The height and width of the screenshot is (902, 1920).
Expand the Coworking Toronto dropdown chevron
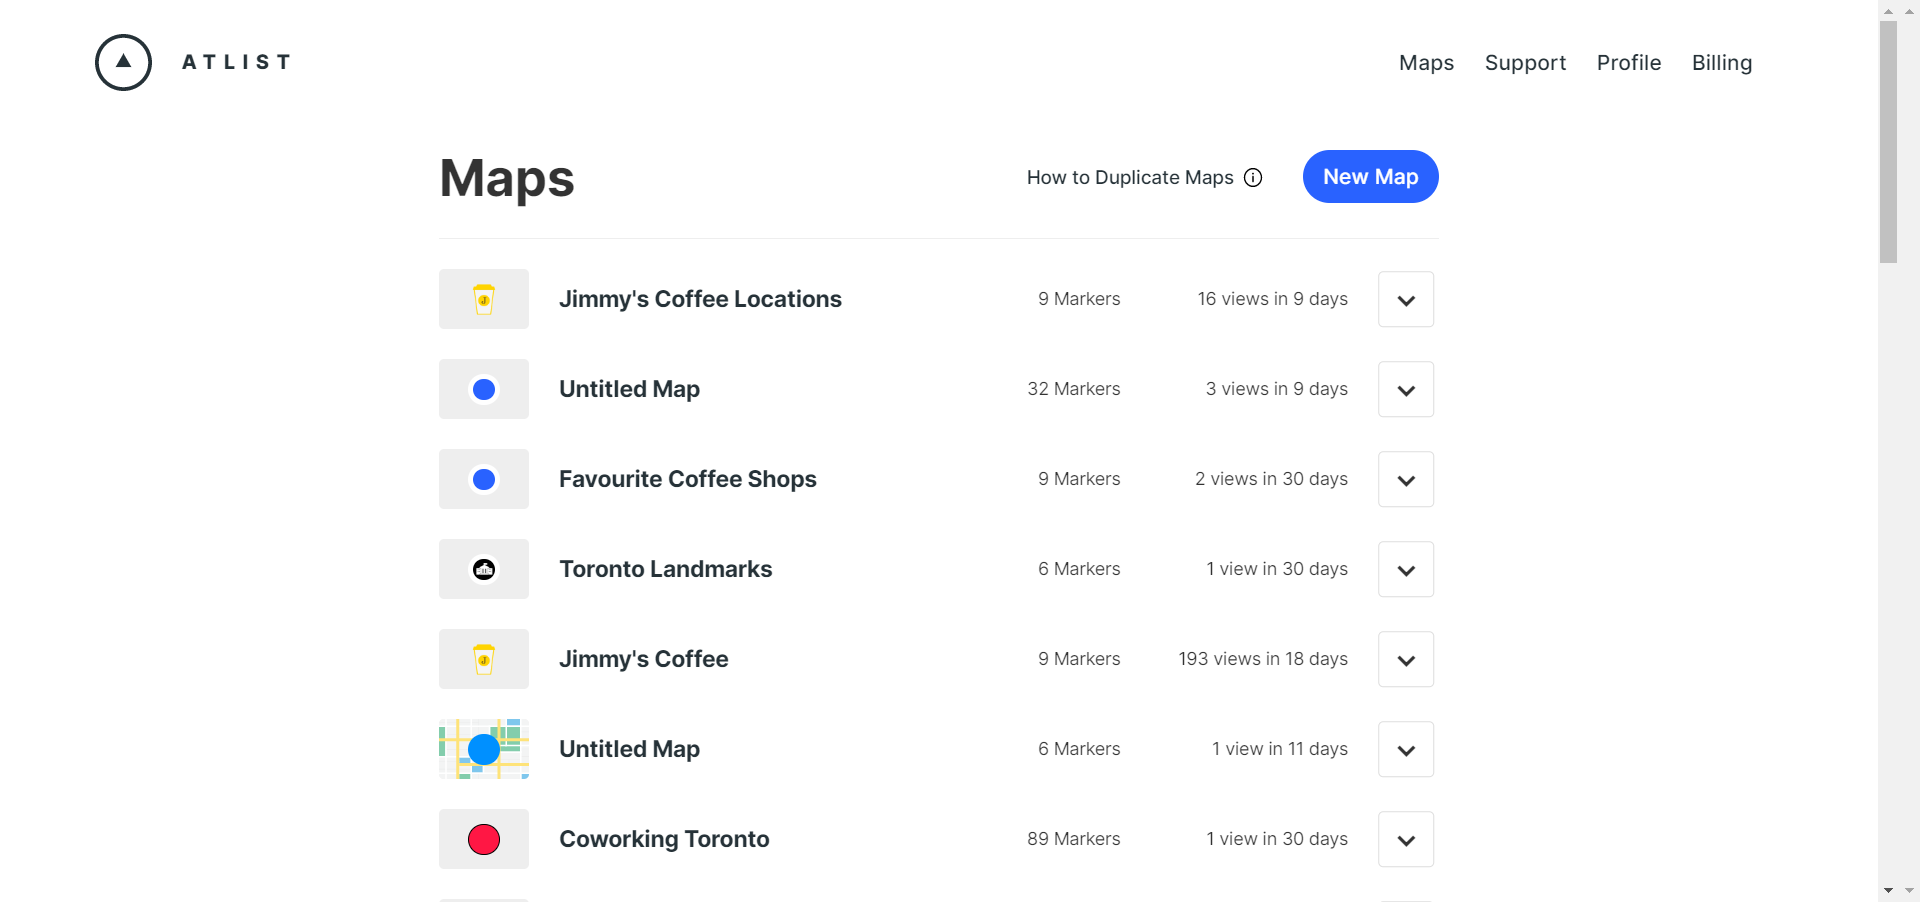[x=1406, y=839]
